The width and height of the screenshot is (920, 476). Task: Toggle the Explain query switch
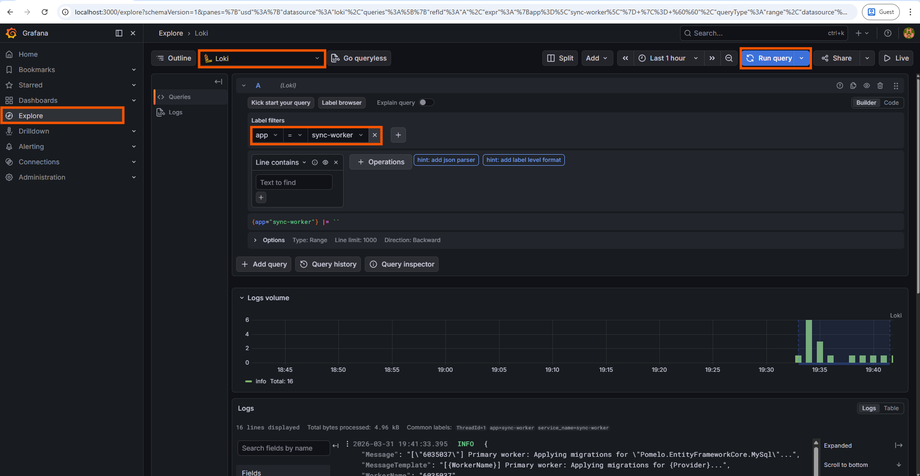pos(425,102)
